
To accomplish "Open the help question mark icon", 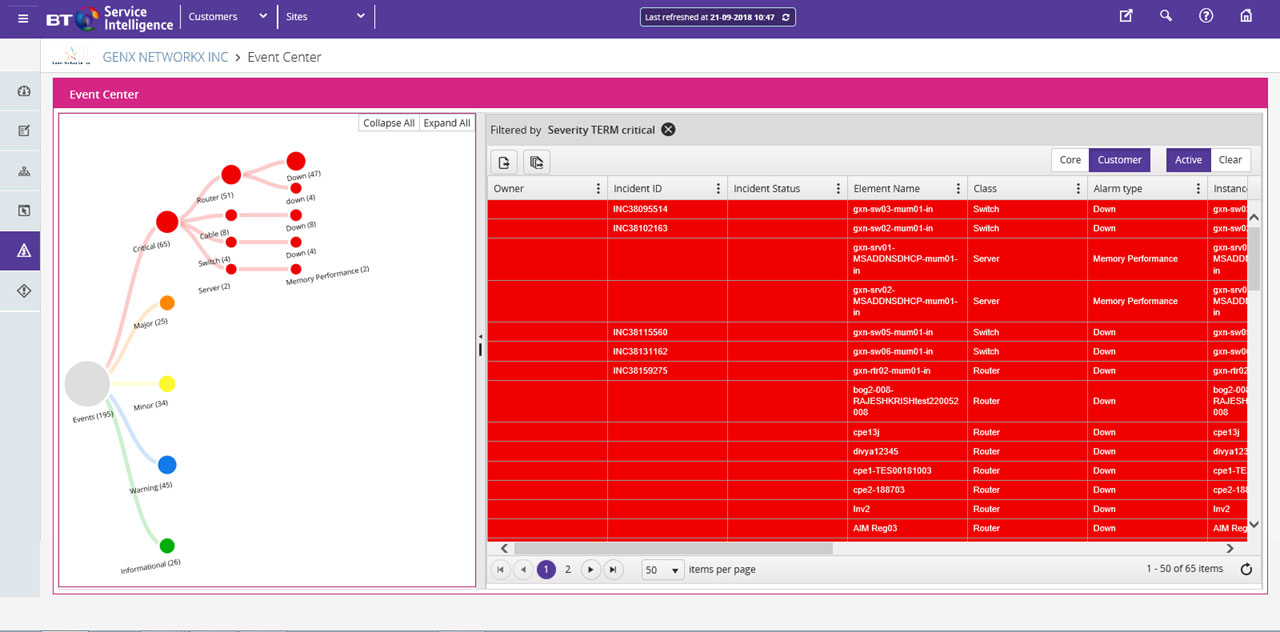I will click(1206, 16).
